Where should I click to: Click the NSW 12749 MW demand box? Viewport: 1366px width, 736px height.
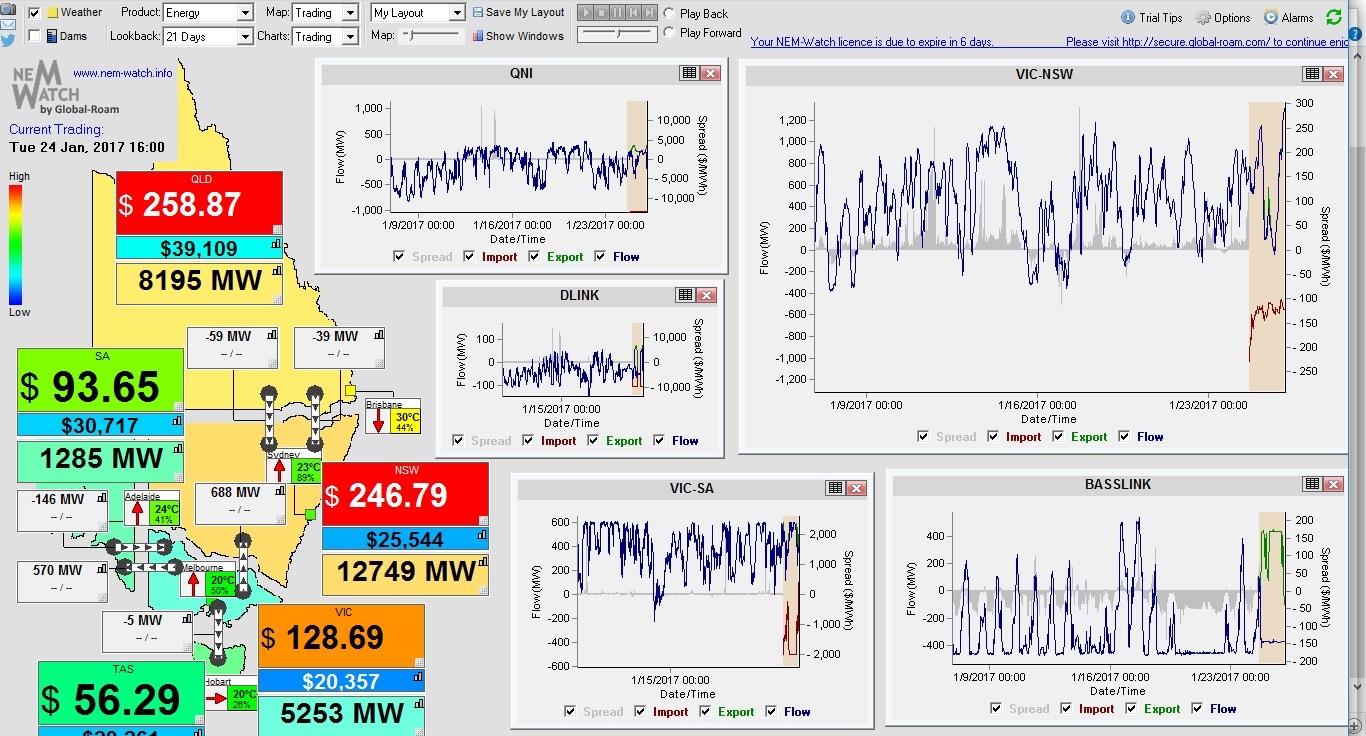pos(405,574)
